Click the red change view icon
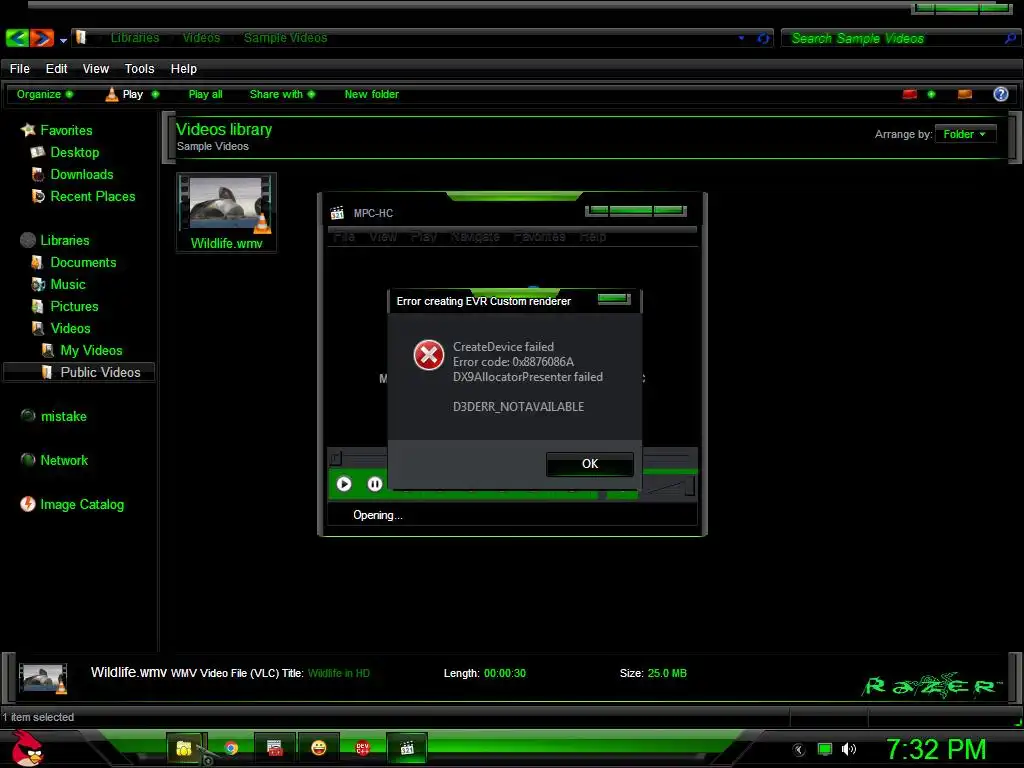The height and width of the screenshot is (768, 1024). coord(910,95)
